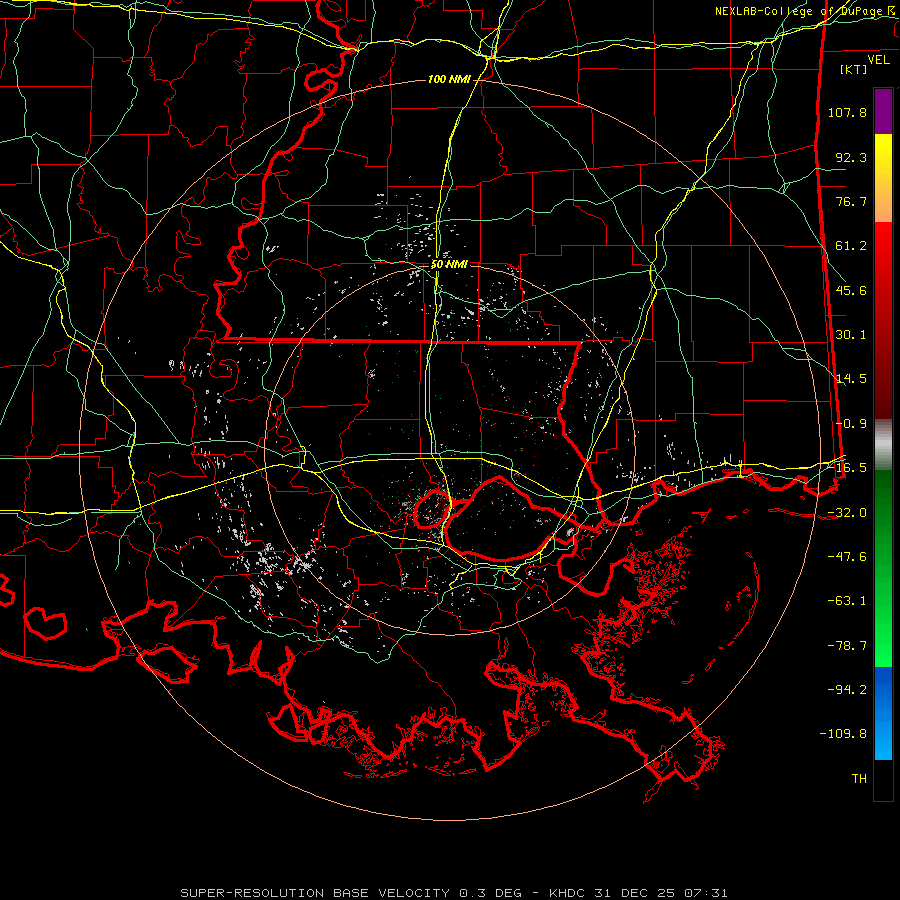Pick the red segment of velocity scale

[x=883, y=320]
